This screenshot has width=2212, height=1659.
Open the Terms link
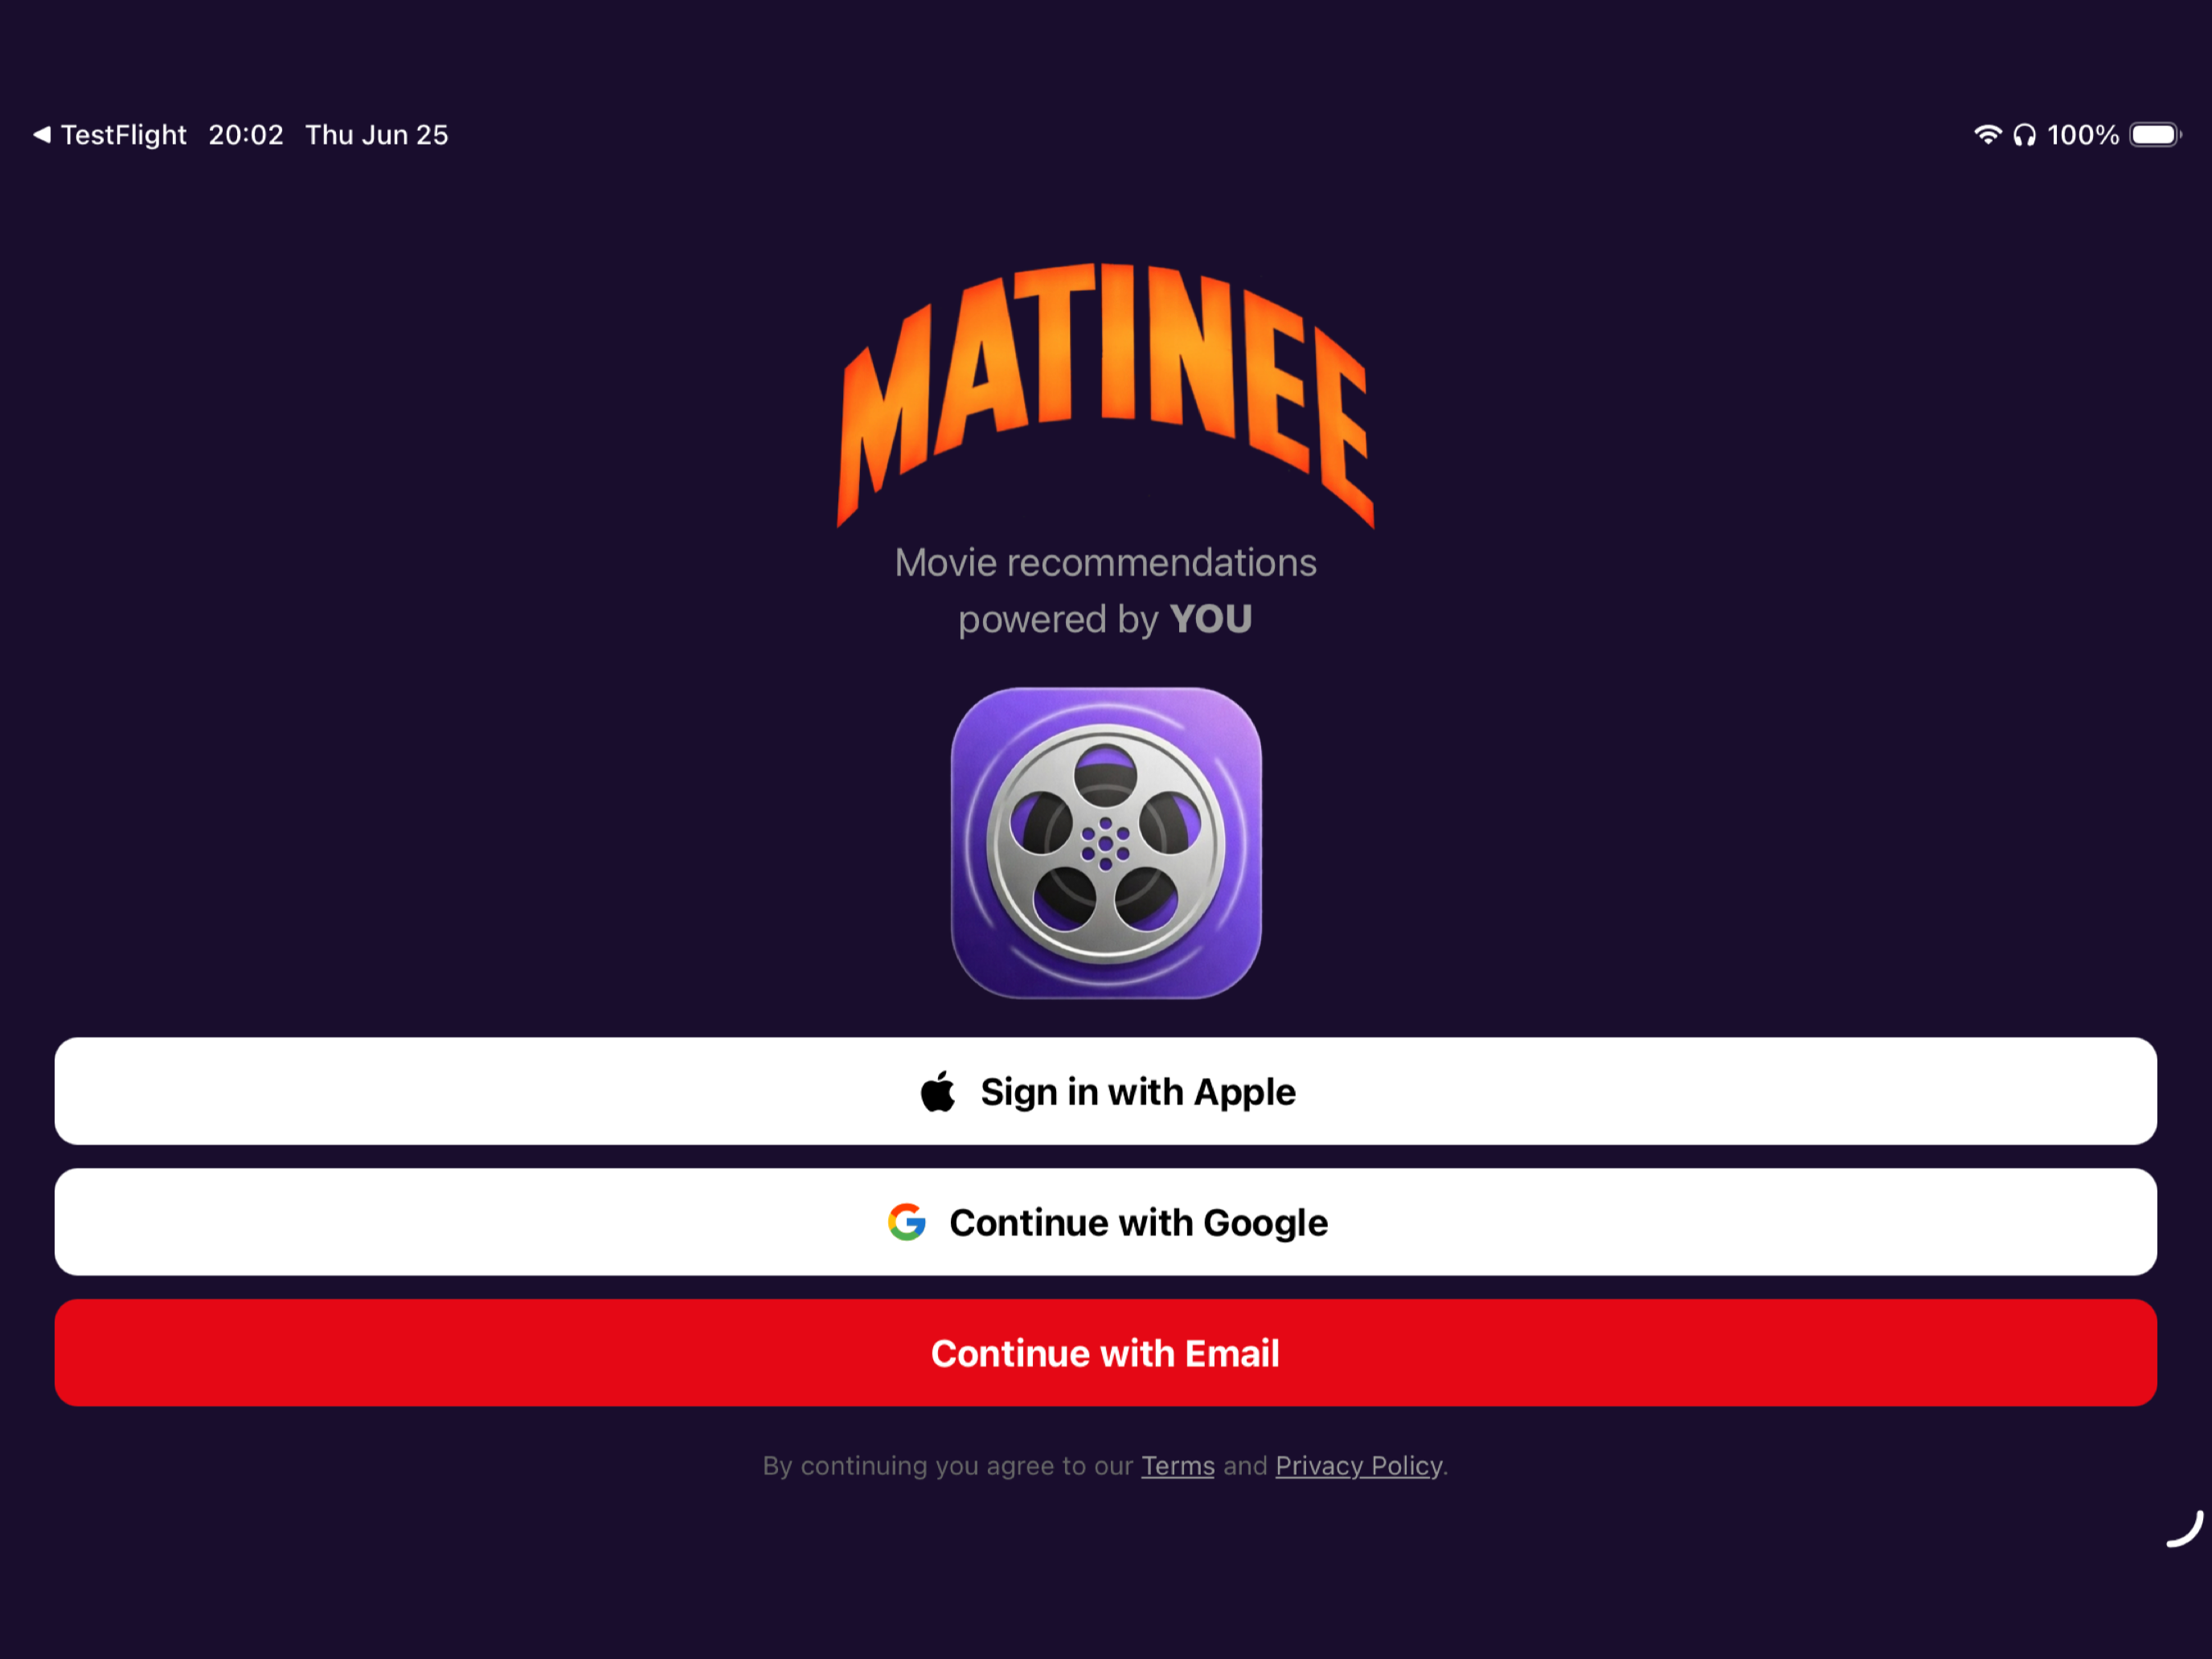point(1178,1466)
